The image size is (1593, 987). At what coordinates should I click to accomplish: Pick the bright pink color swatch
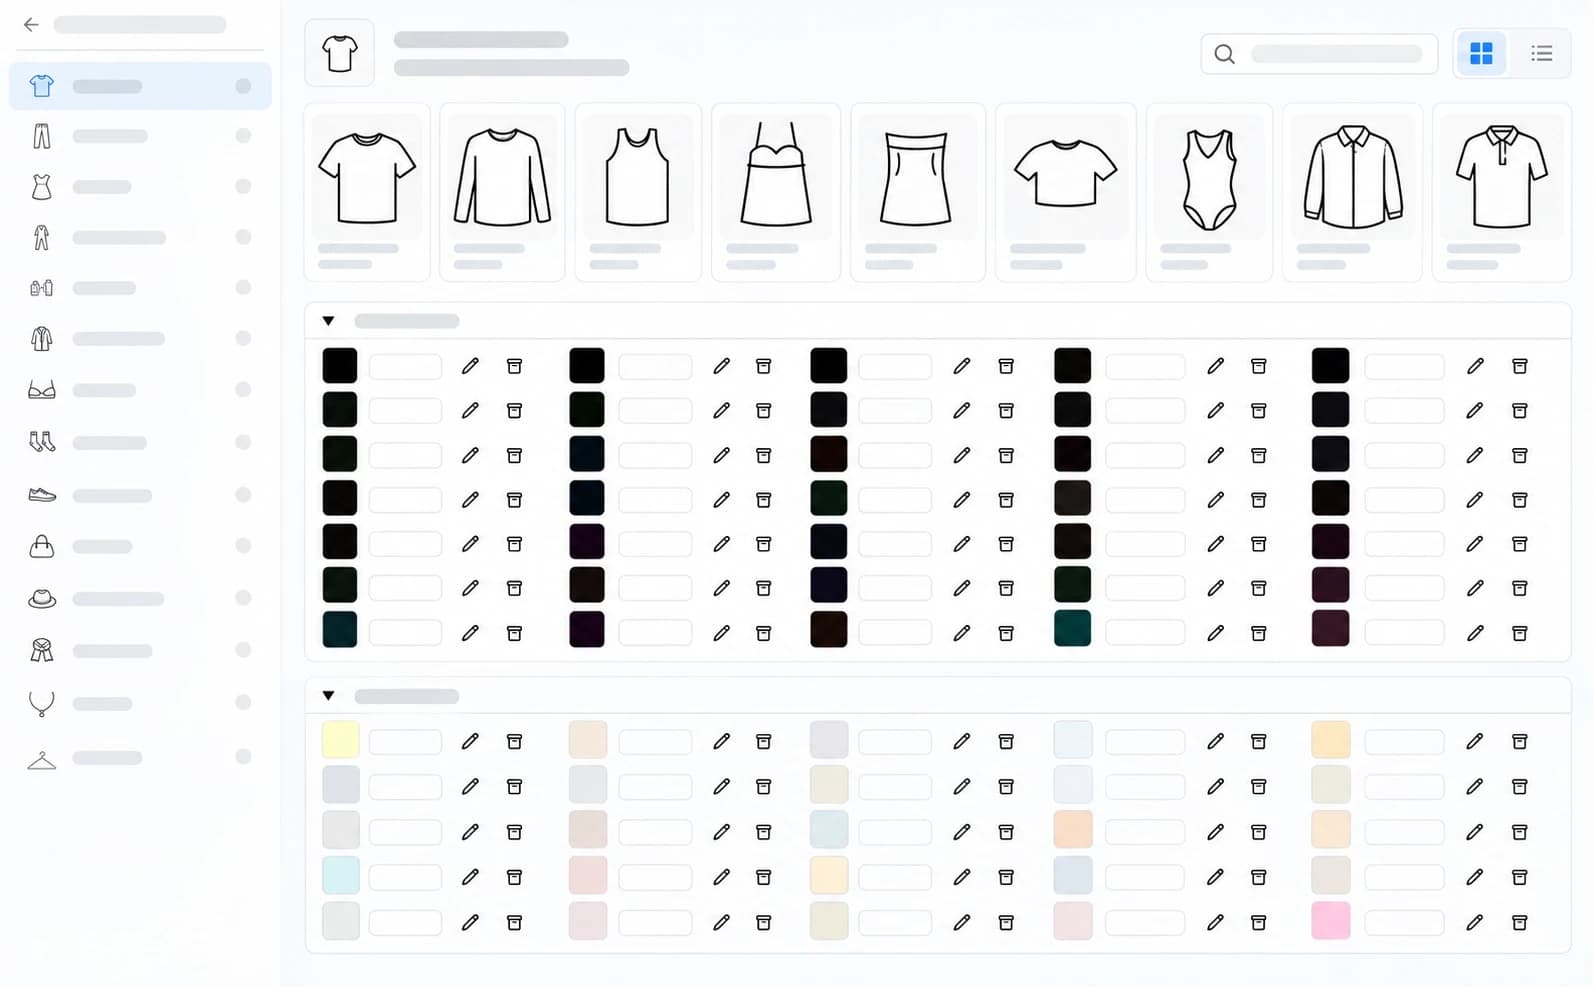[1330, 921]
